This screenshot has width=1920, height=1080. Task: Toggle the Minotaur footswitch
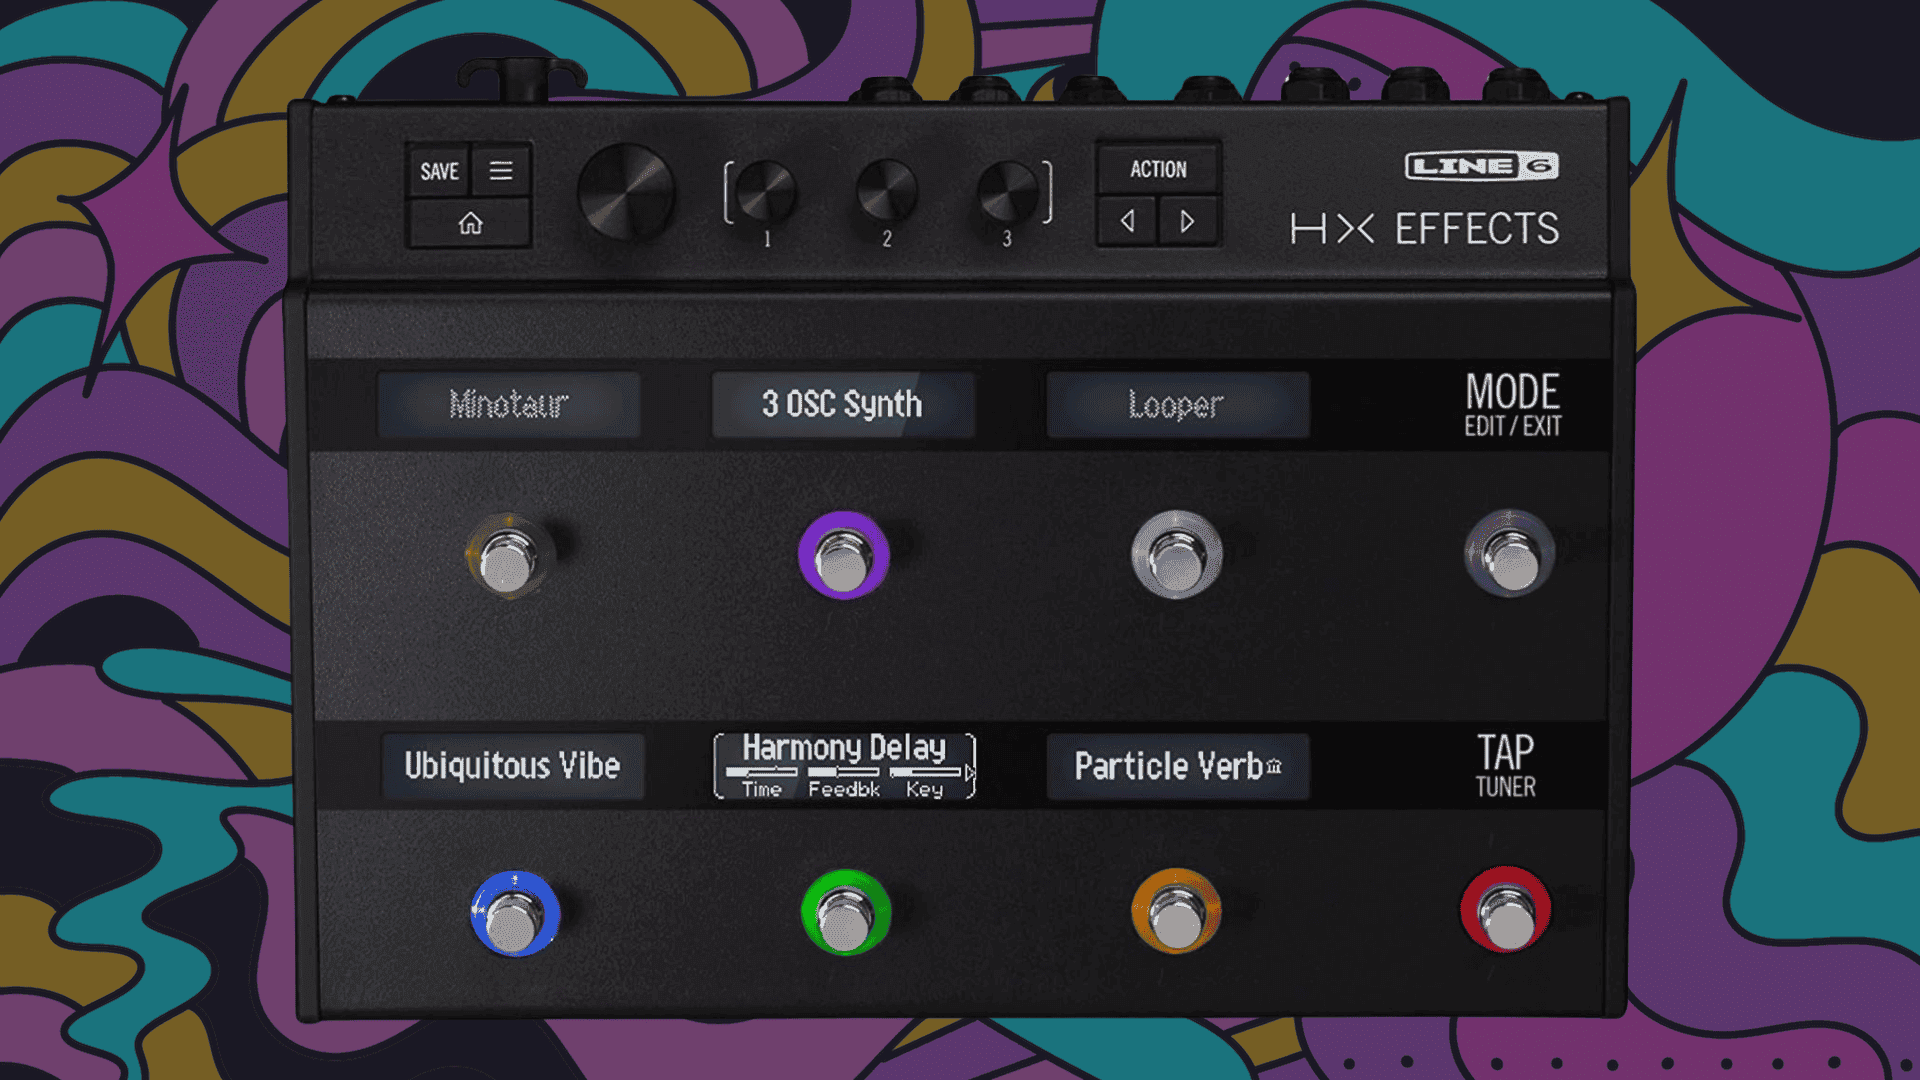[x=507, y=557]
